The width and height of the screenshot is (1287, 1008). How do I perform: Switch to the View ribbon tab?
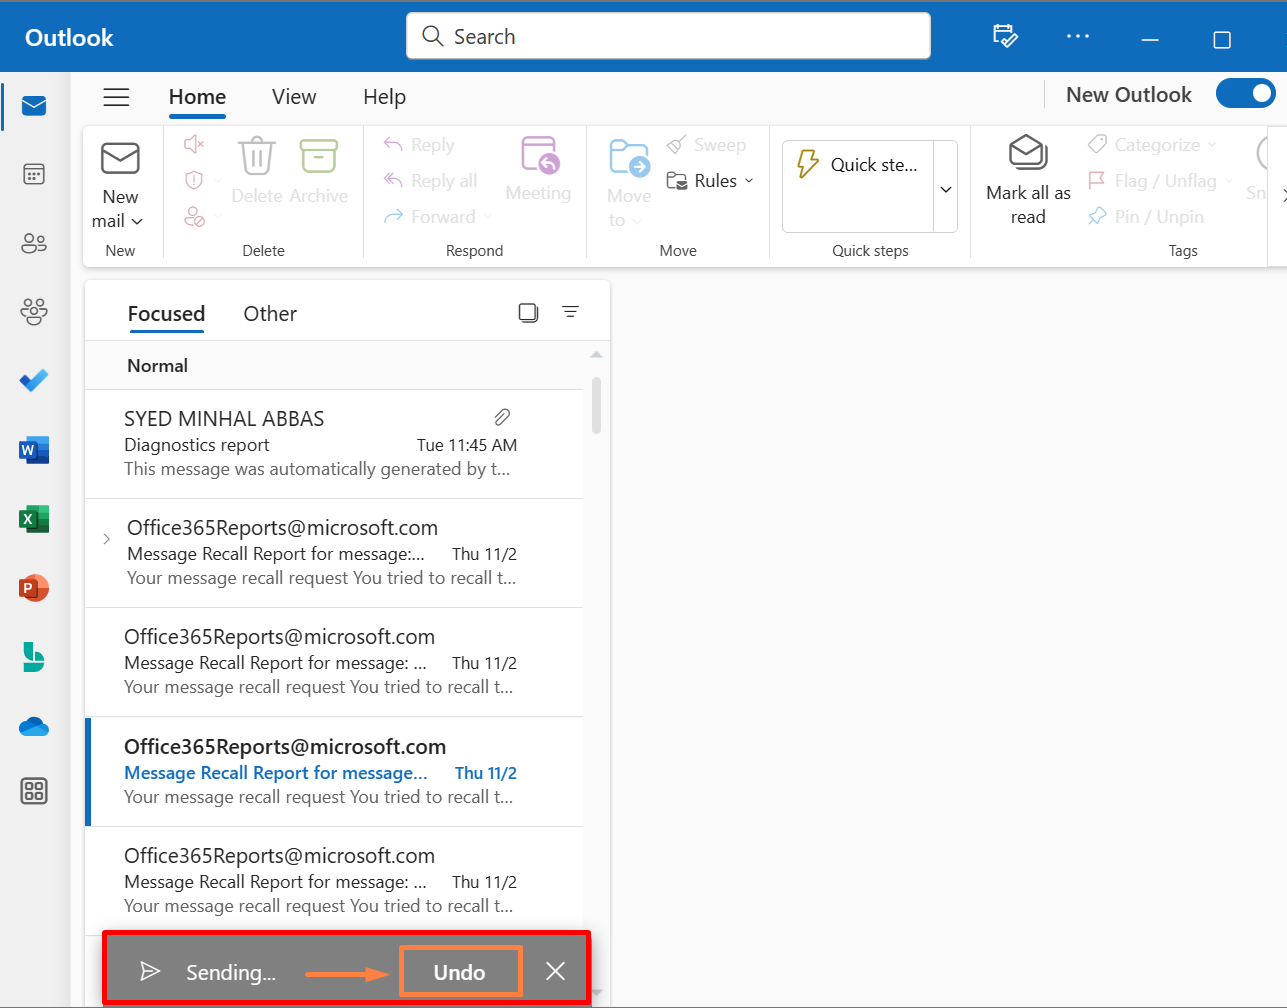pos(294,97)
